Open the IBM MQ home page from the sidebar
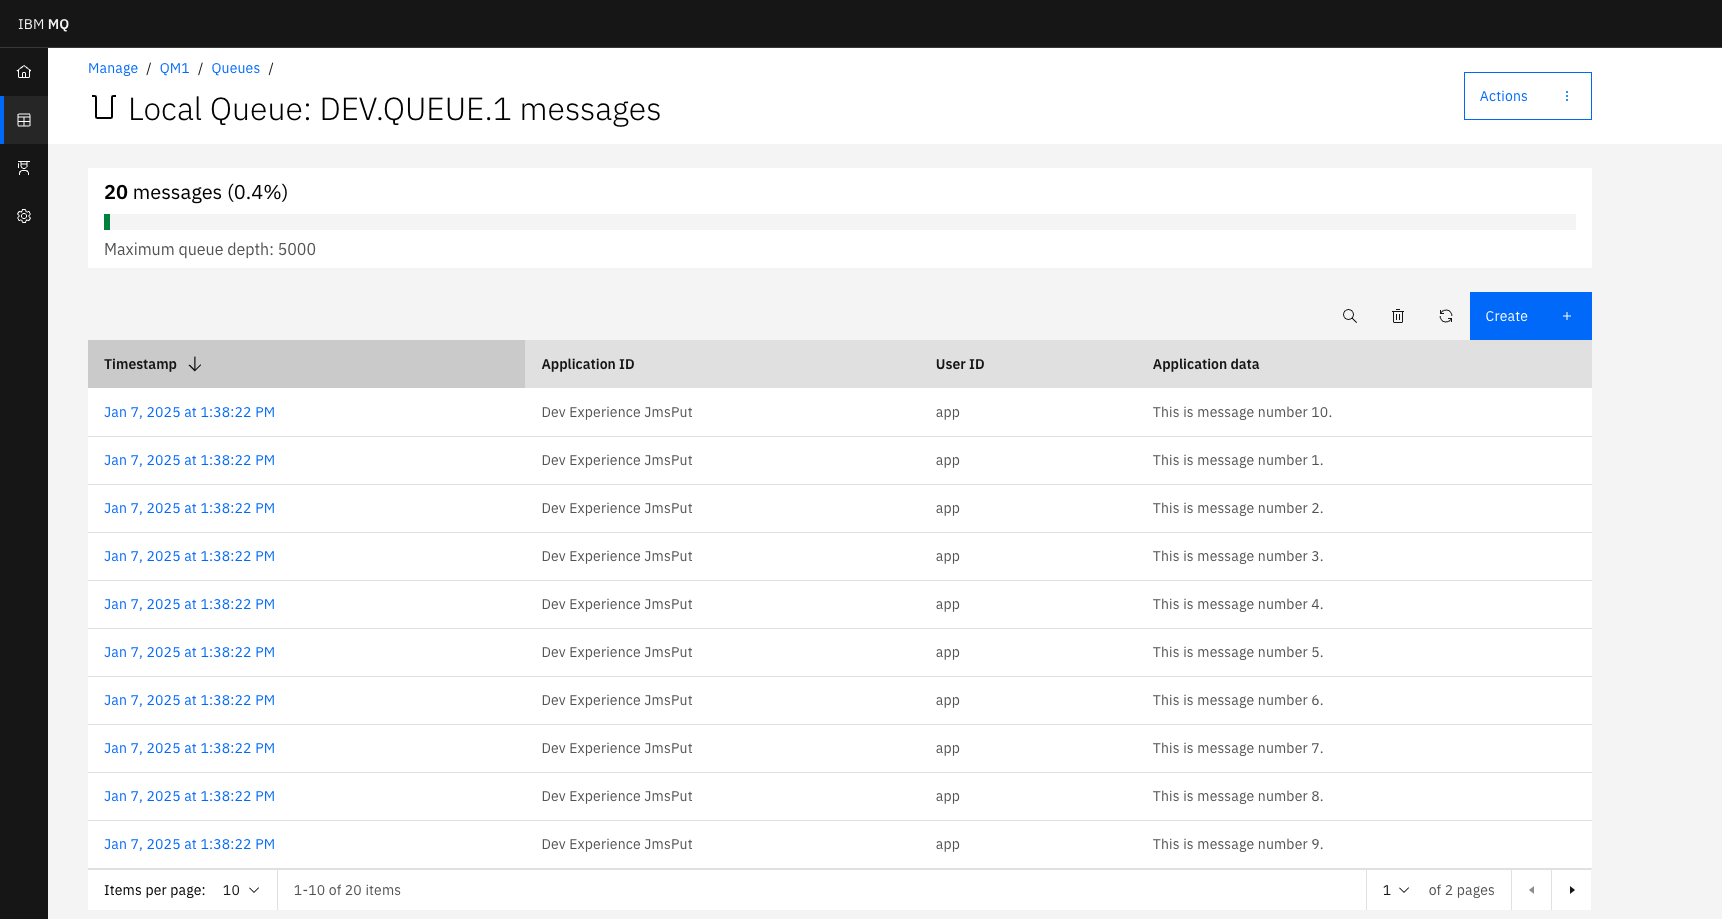 23,71
